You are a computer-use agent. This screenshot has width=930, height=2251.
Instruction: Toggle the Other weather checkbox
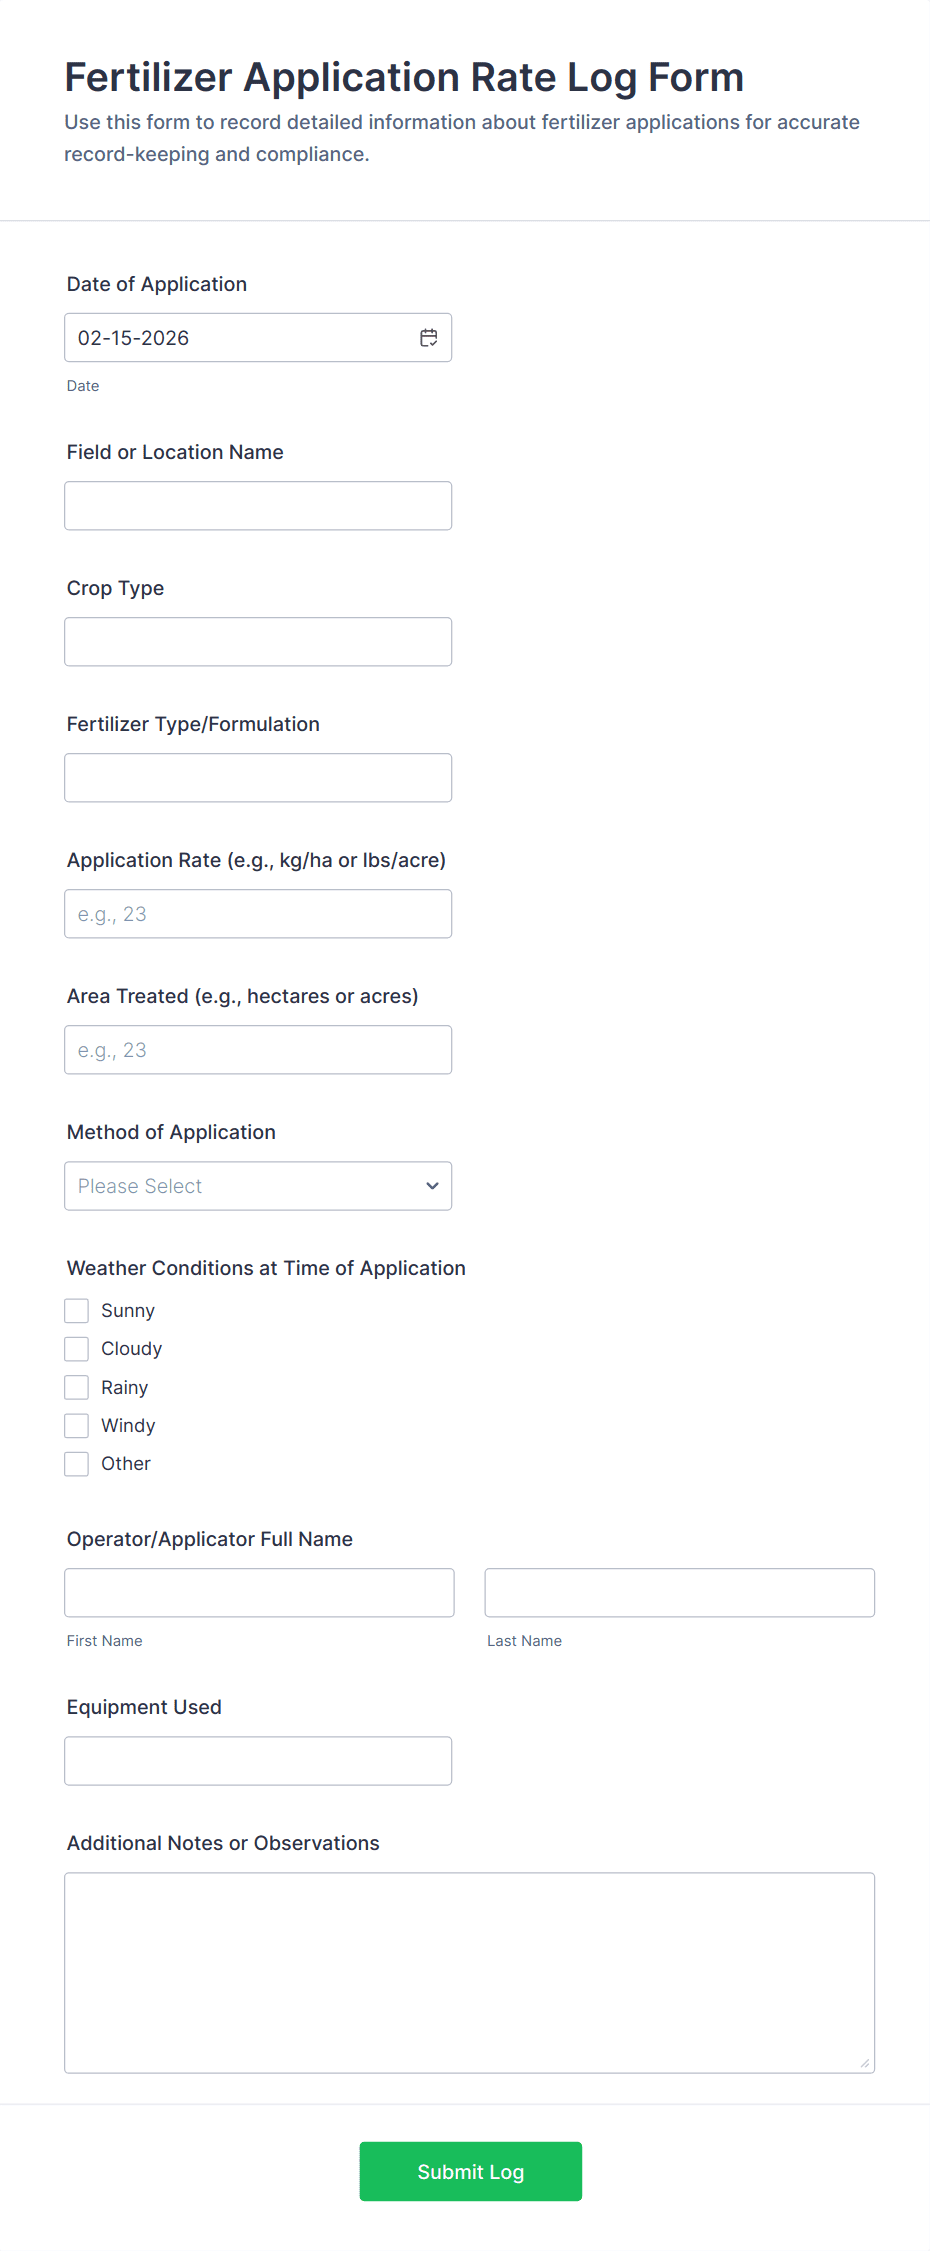click(x=77, y=1464)
